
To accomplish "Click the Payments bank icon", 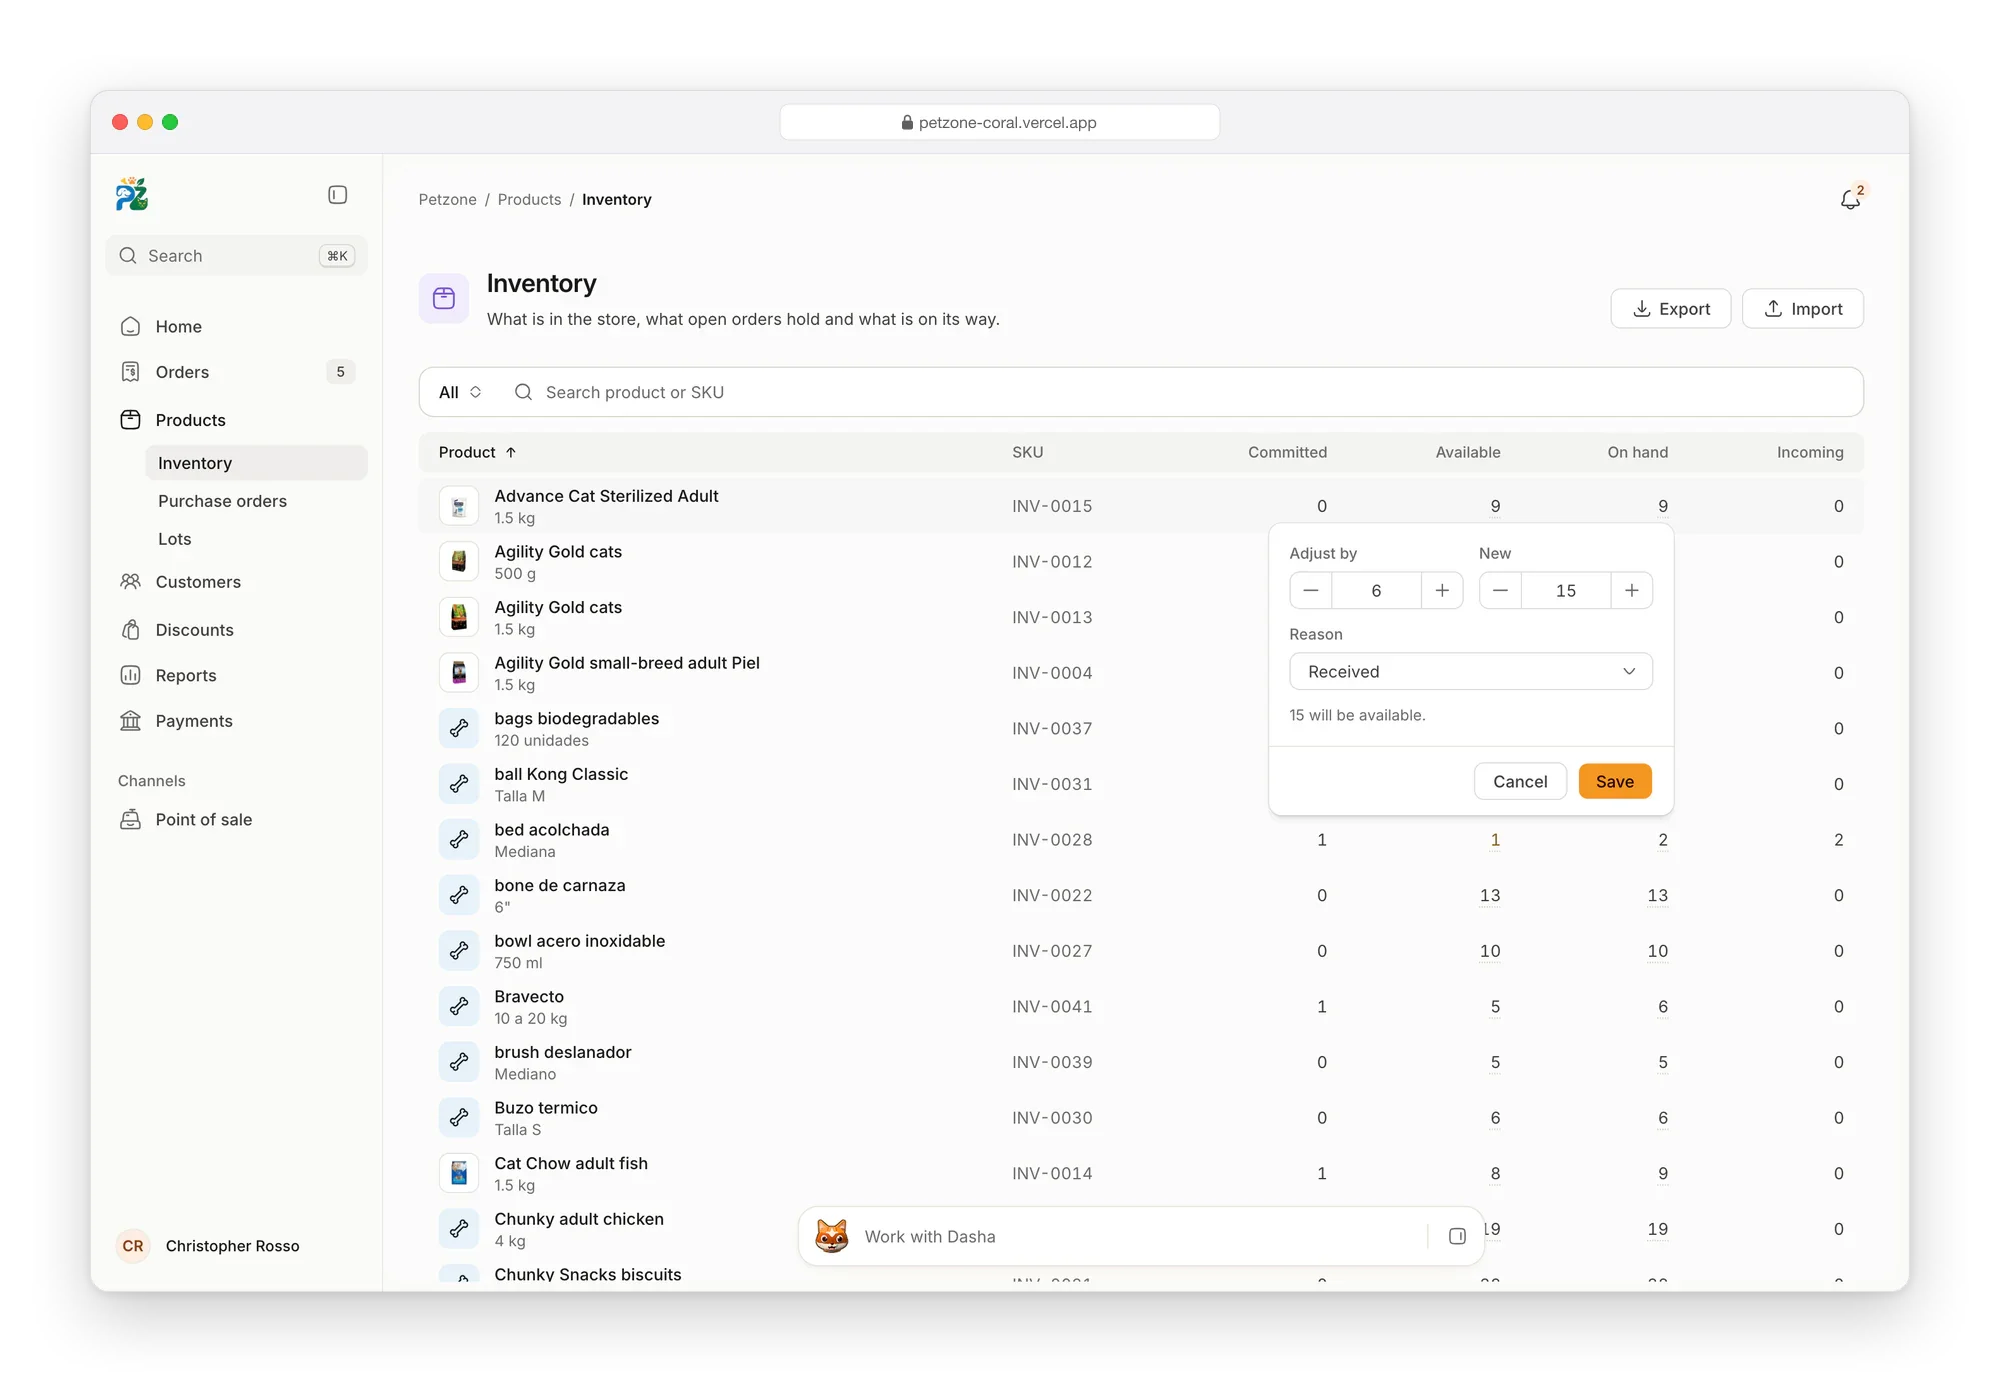I will pos(131,721).
